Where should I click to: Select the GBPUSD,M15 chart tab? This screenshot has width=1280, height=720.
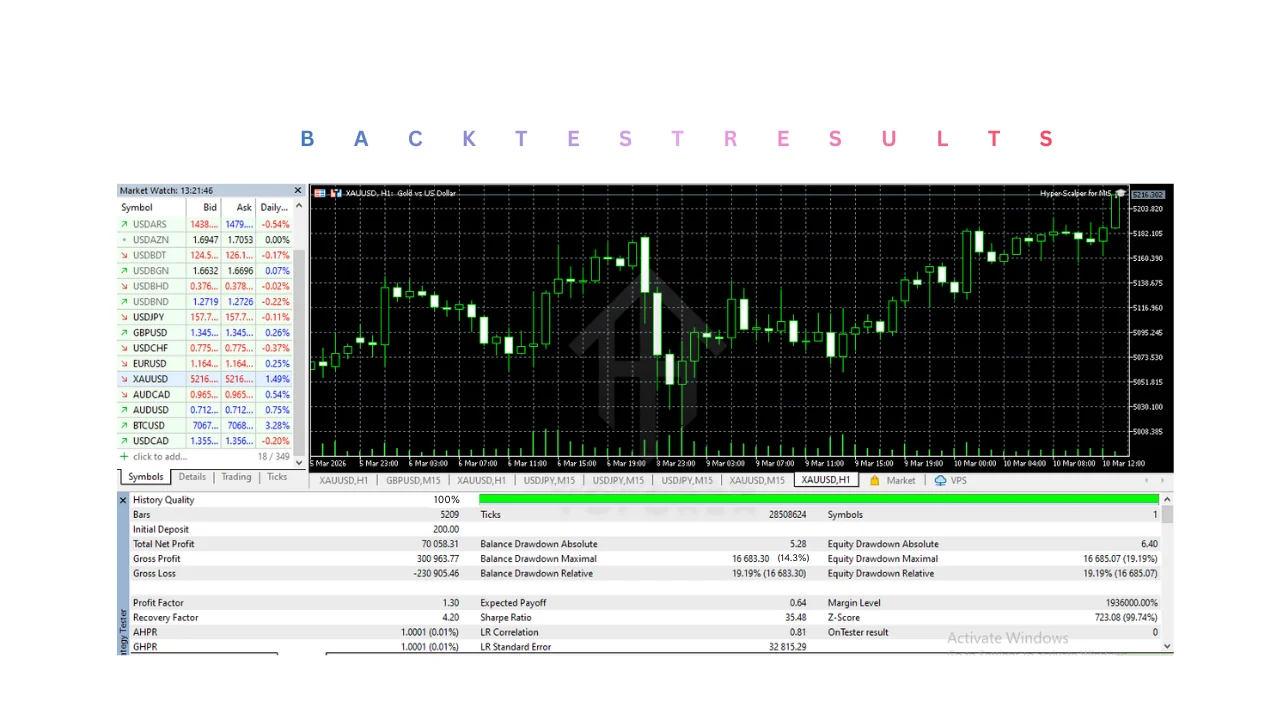[412, 481]
